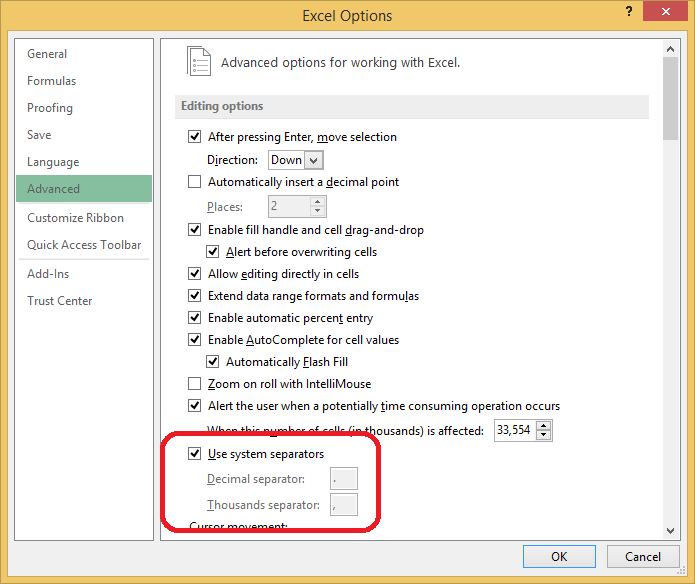Open the Save options category
The image size is (695, 584).
click(84, 135)
